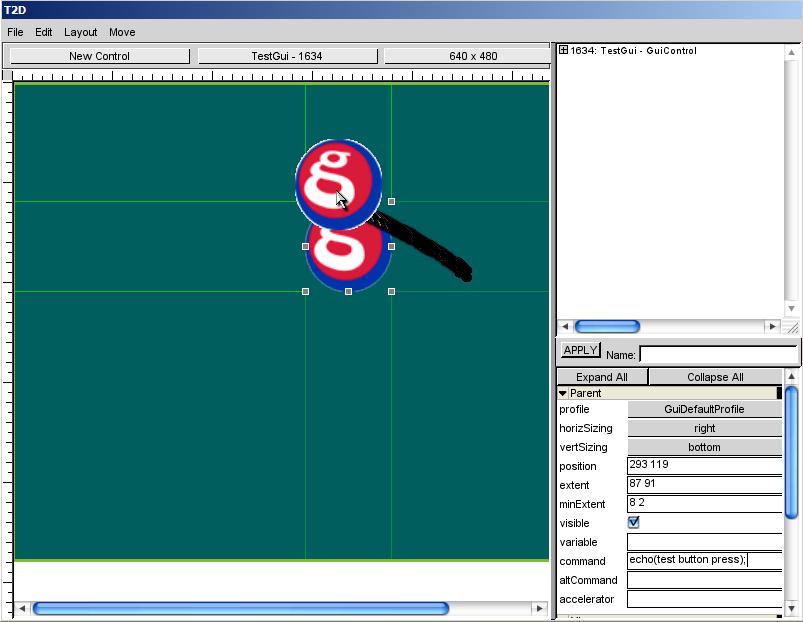Viewport: 803px width, 622px height.
Task: Click the bottom-center selection handle
Action: tap(348, 291)
